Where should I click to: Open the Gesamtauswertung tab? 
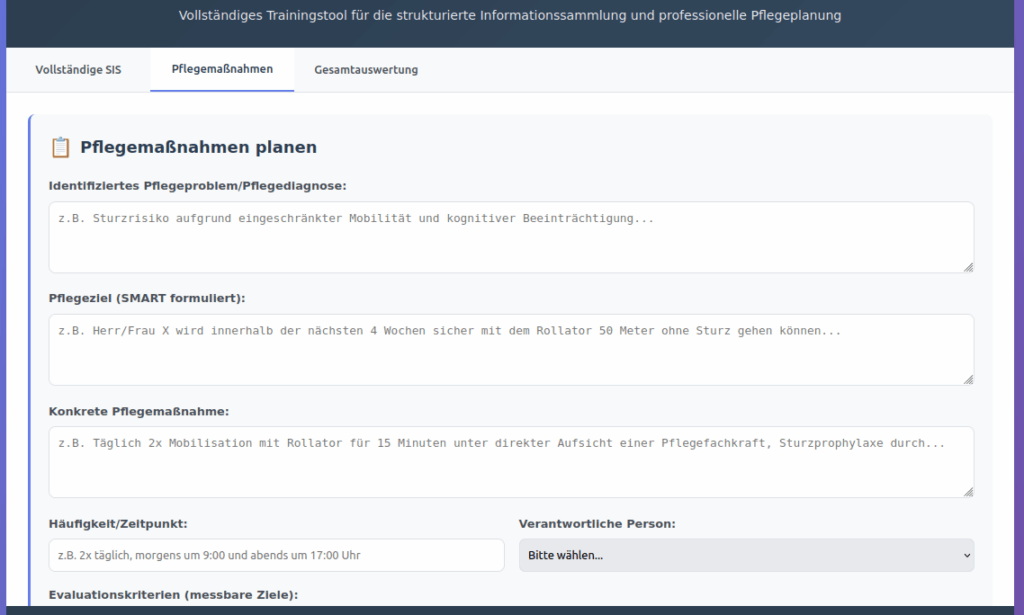point(366,70)
